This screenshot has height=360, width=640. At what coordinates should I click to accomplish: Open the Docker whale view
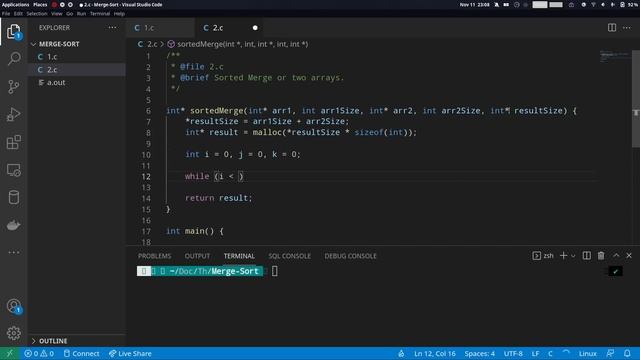tap(13, 225)
